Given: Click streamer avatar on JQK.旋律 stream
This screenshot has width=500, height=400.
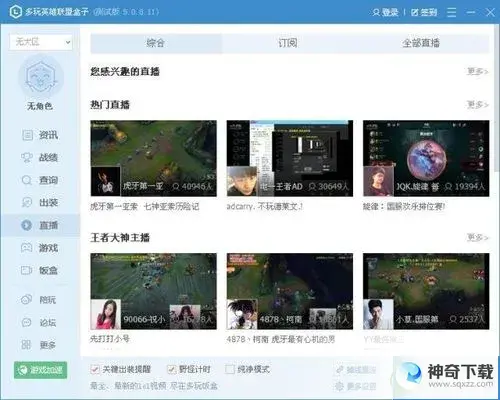Looking at the screenshot, I should (379, 181).
